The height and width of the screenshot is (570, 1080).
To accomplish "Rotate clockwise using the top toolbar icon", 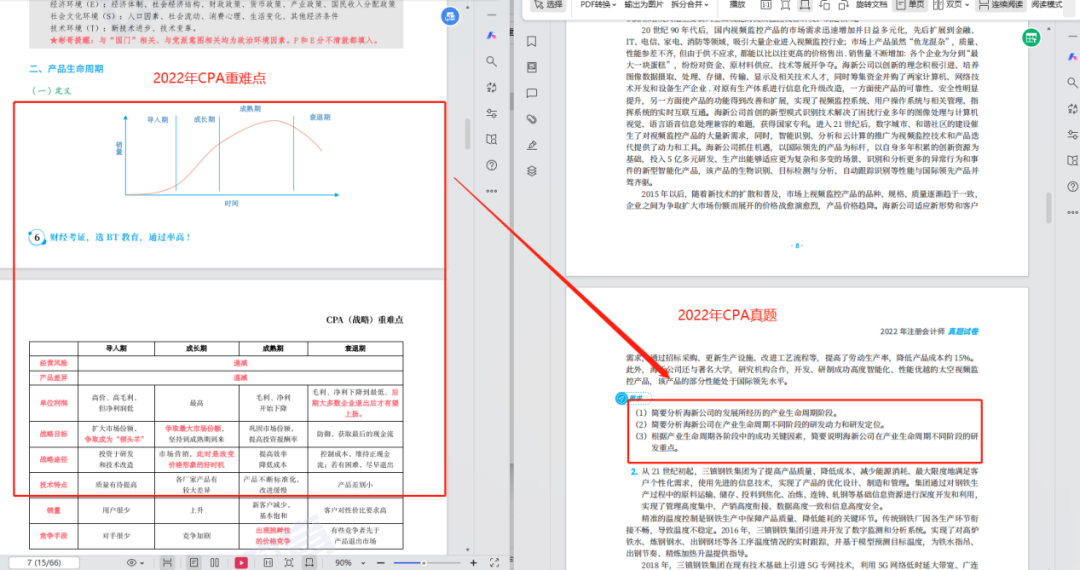I will 844,4.
